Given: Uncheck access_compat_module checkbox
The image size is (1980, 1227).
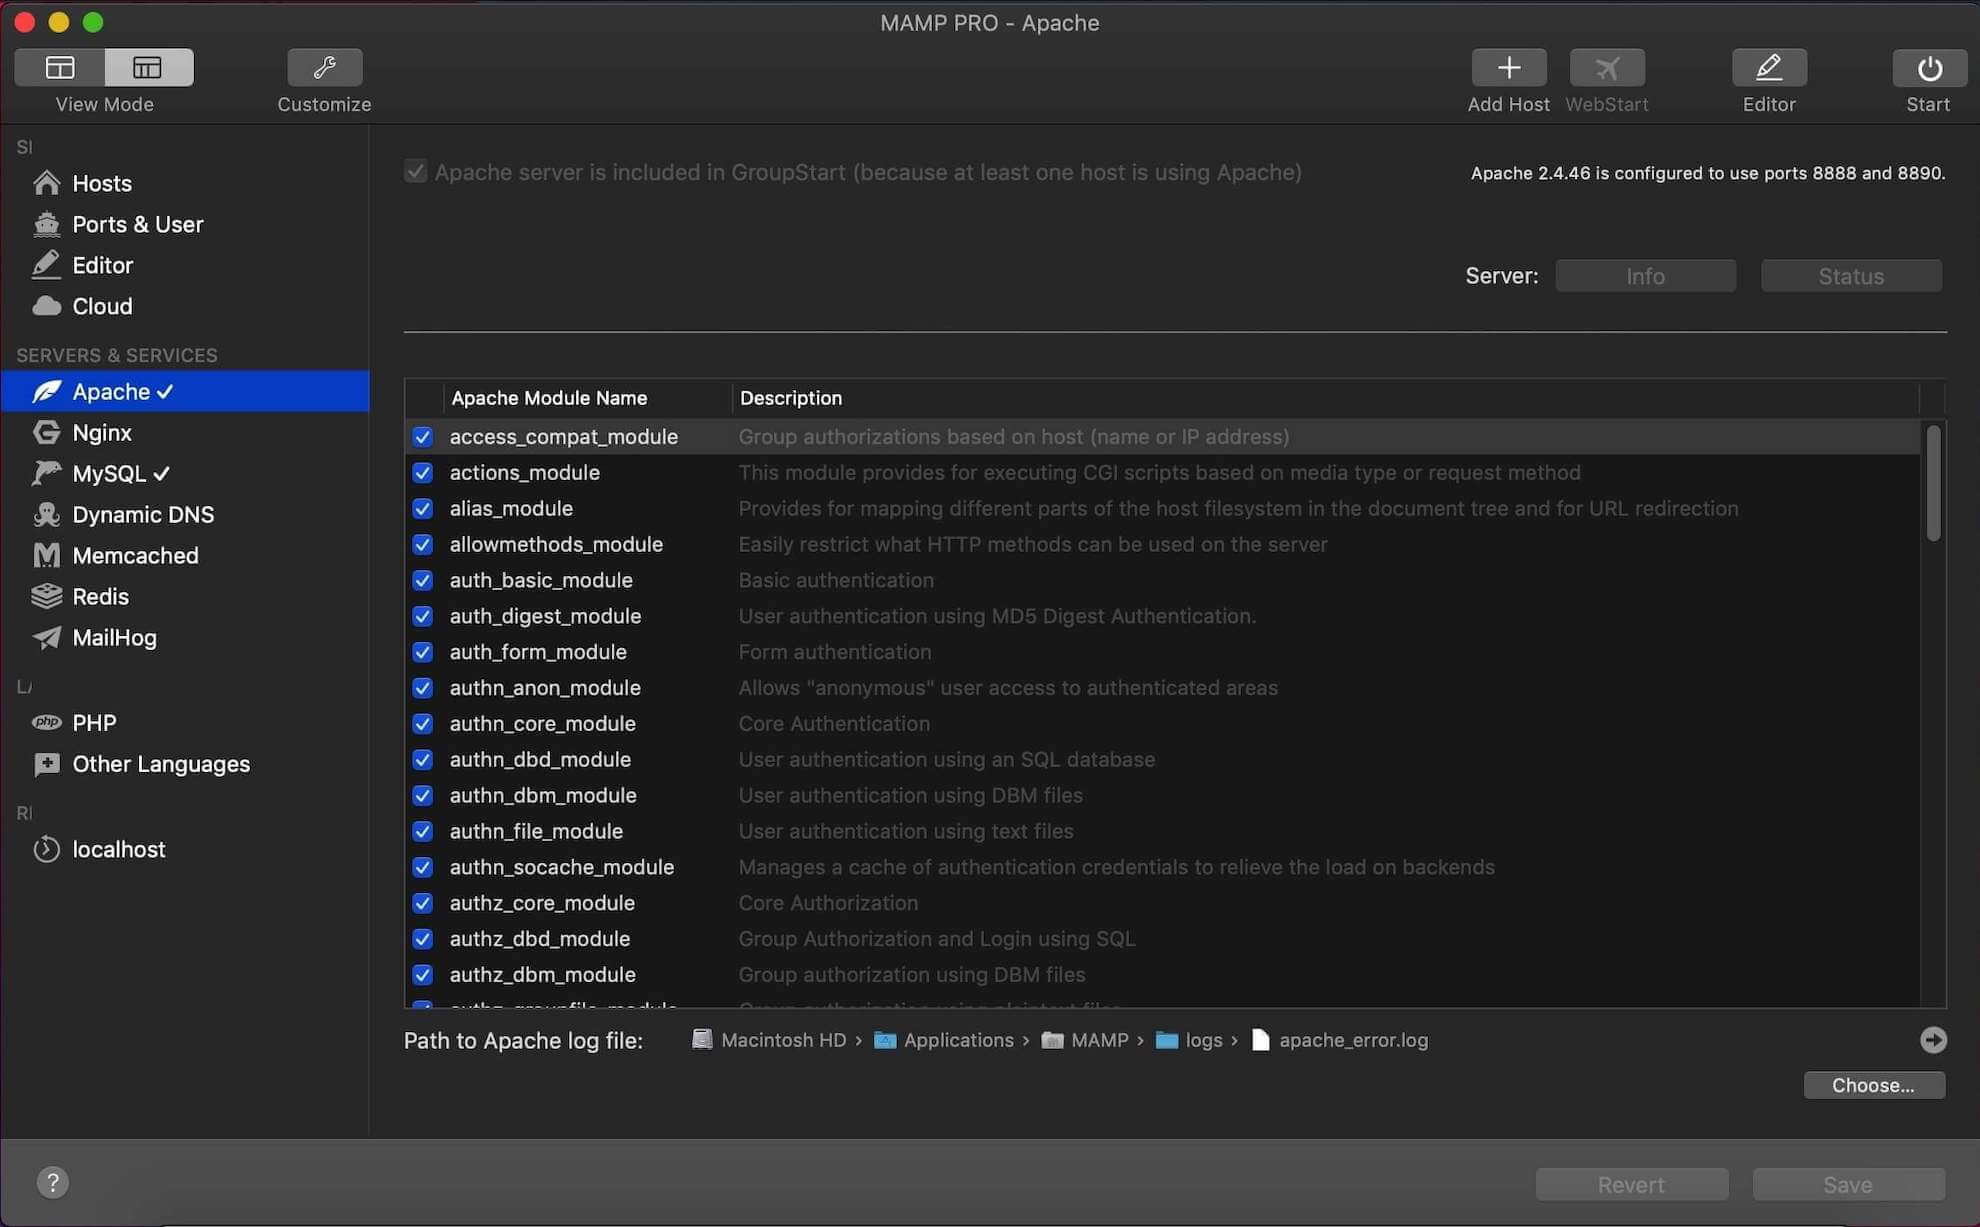Looking at the screenshot, I should [423, 437].
